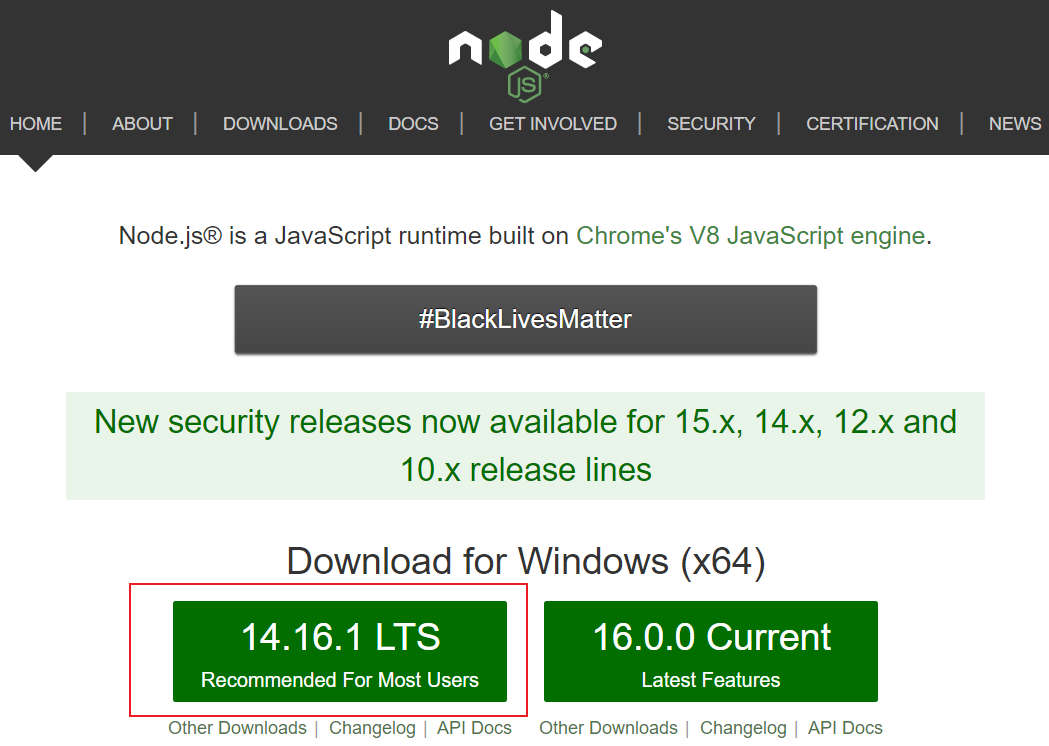Open the HOME menu item
The height and width of the screenshot is (746, 1049).
[x=35, y=124]
